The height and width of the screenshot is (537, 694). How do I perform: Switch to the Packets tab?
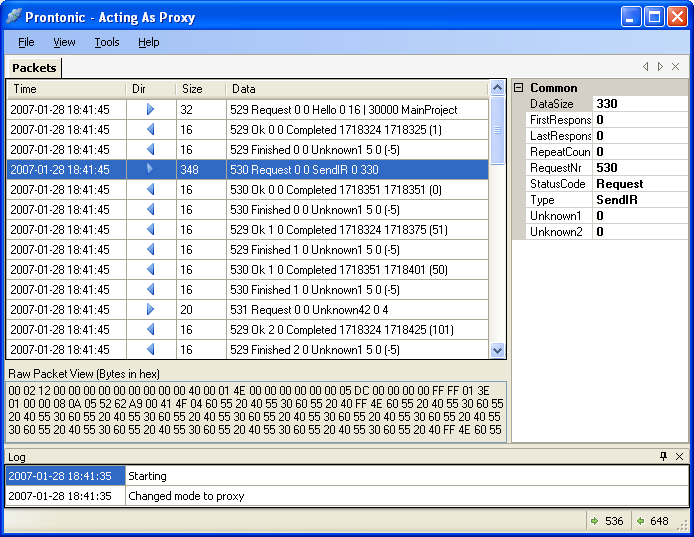[x=34, y=68]
